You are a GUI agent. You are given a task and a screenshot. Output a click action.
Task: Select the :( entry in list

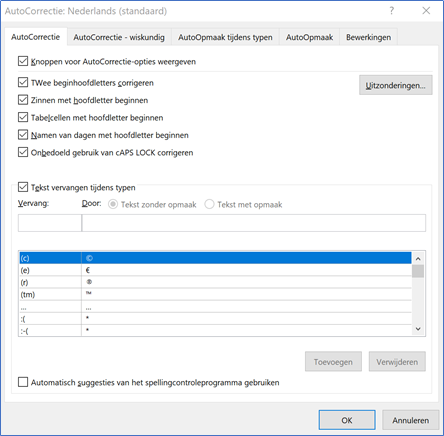[215, 319]
